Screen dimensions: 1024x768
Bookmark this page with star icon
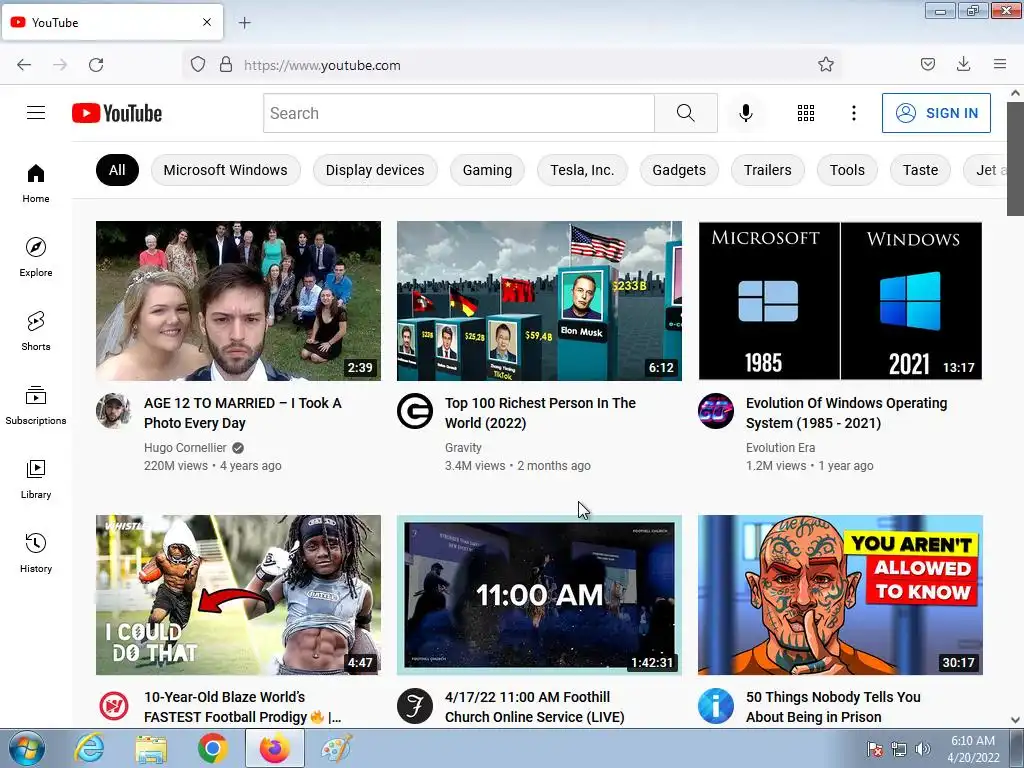click(825, 65)
